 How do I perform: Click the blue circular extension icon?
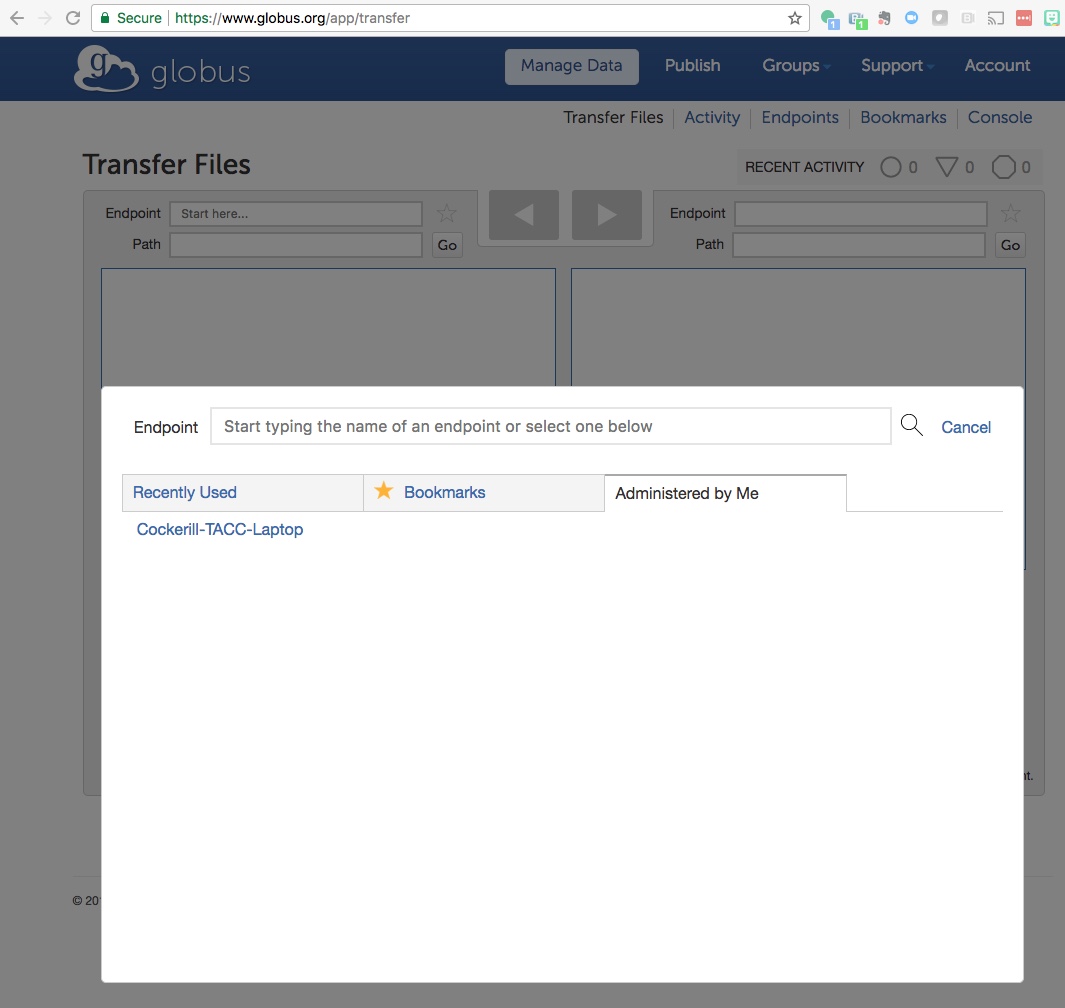click(x=911, y=18)
